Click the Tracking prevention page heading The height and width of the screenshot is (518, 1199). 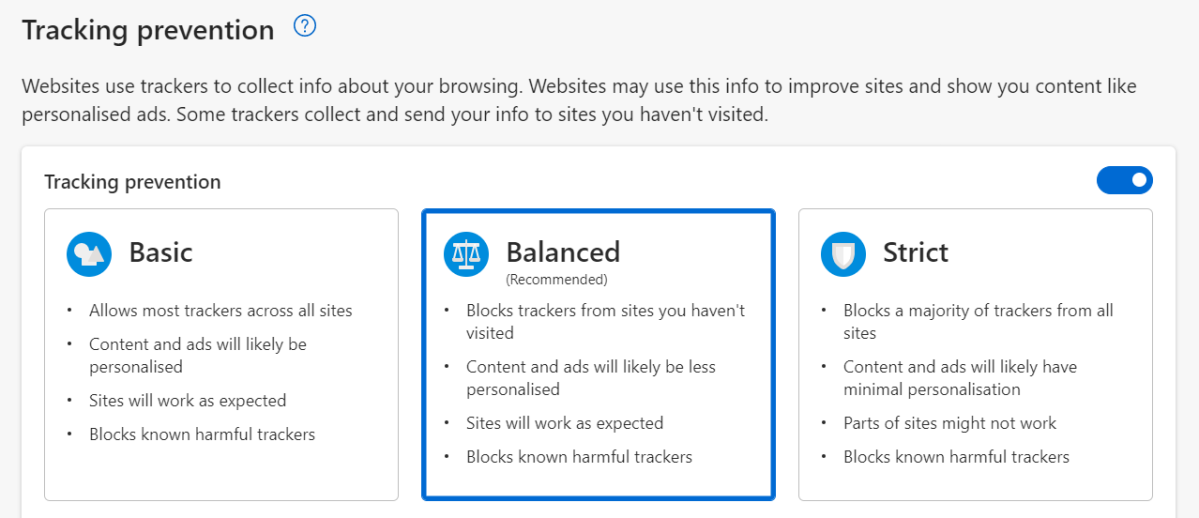148,31
